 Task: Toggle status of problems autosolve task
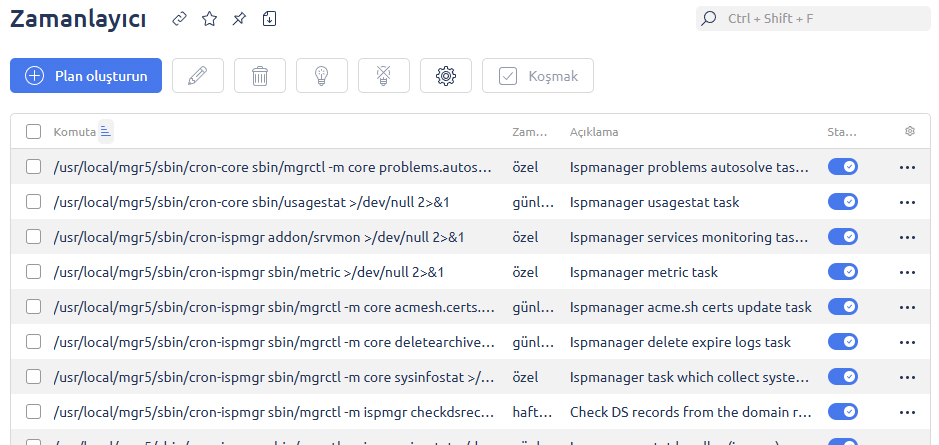pos(843,167)
